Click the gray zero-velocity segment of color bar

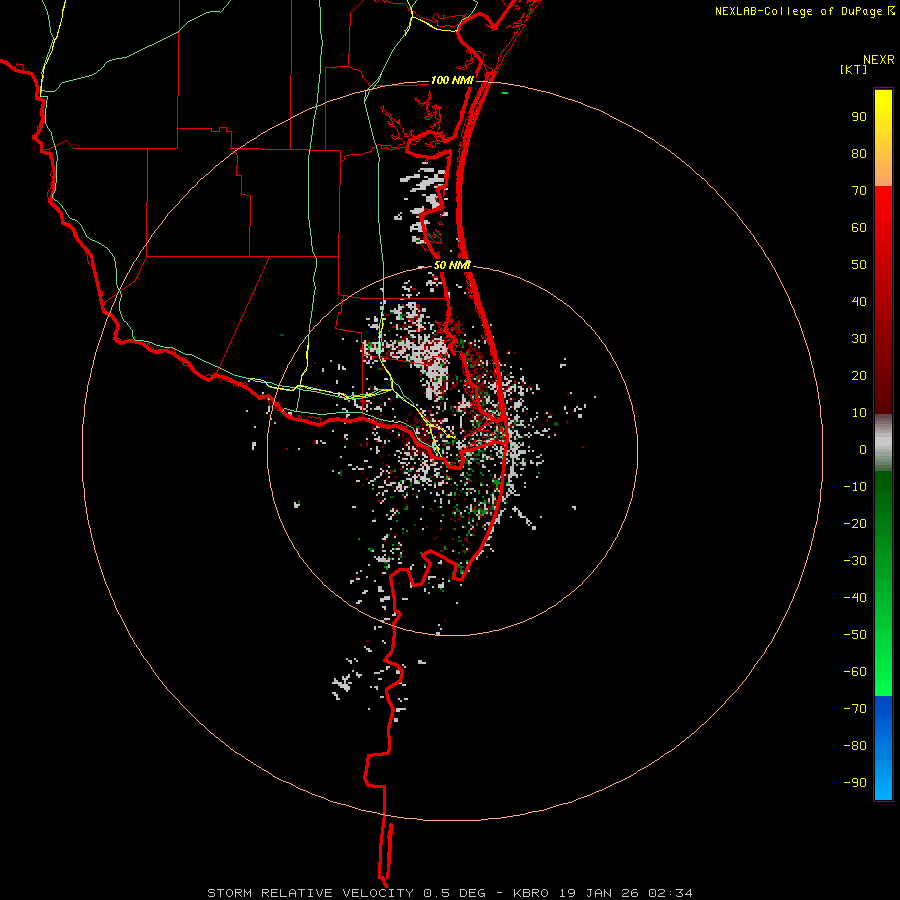tap(883, 443)
